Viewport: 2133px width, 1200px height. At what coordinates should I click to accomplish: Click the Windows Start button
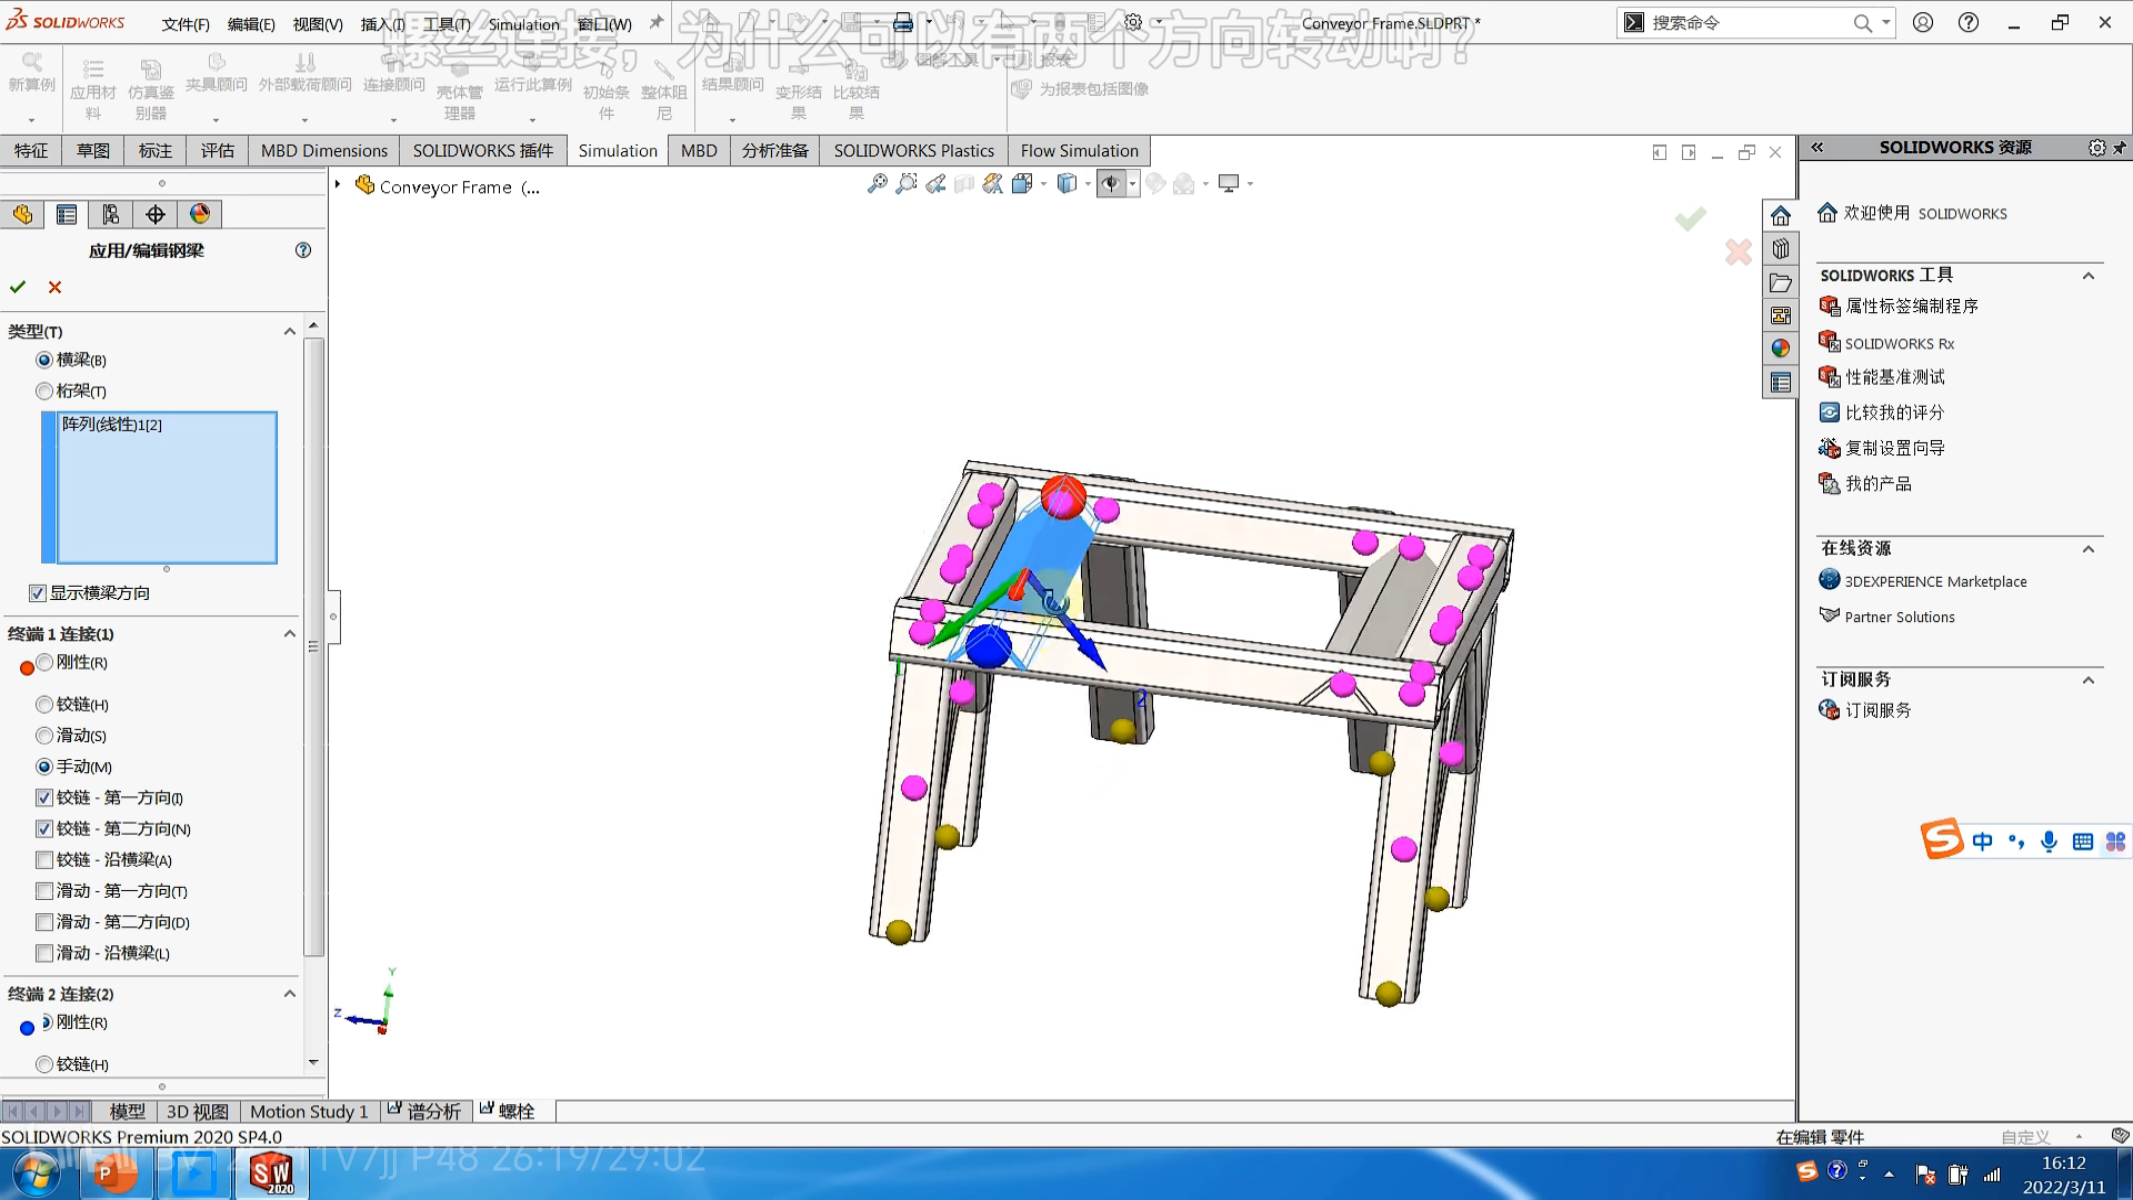[36, 1173]
